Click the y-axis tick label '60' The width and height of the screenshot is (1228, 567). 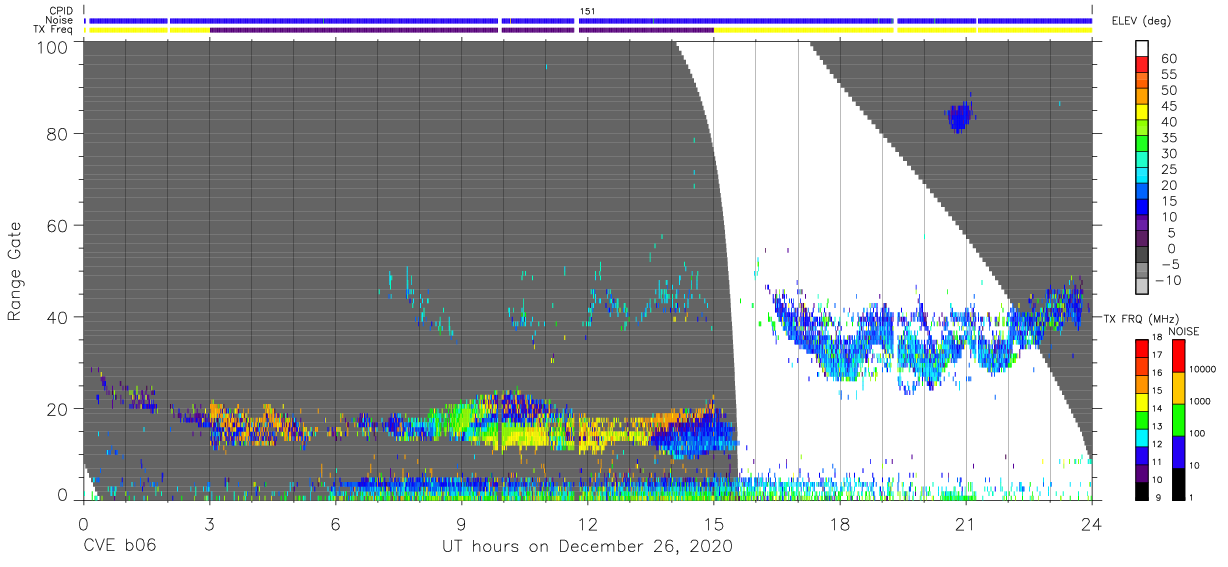pos(59,227)
